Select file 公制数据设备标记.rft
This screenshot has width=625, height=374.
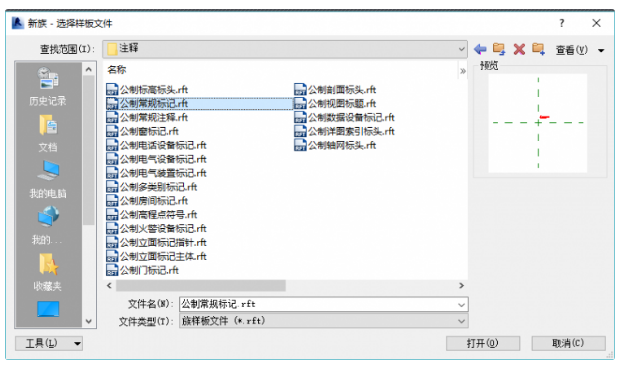click(x=351, y=117)
